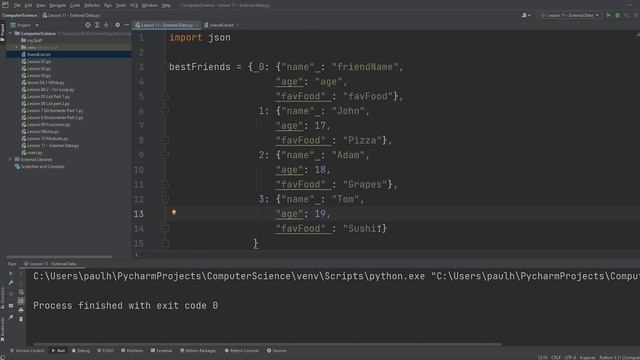Select Lesson 11 - External Data.py in tree
The width and height of the screenshot is (640, 360).
[50, 145]
